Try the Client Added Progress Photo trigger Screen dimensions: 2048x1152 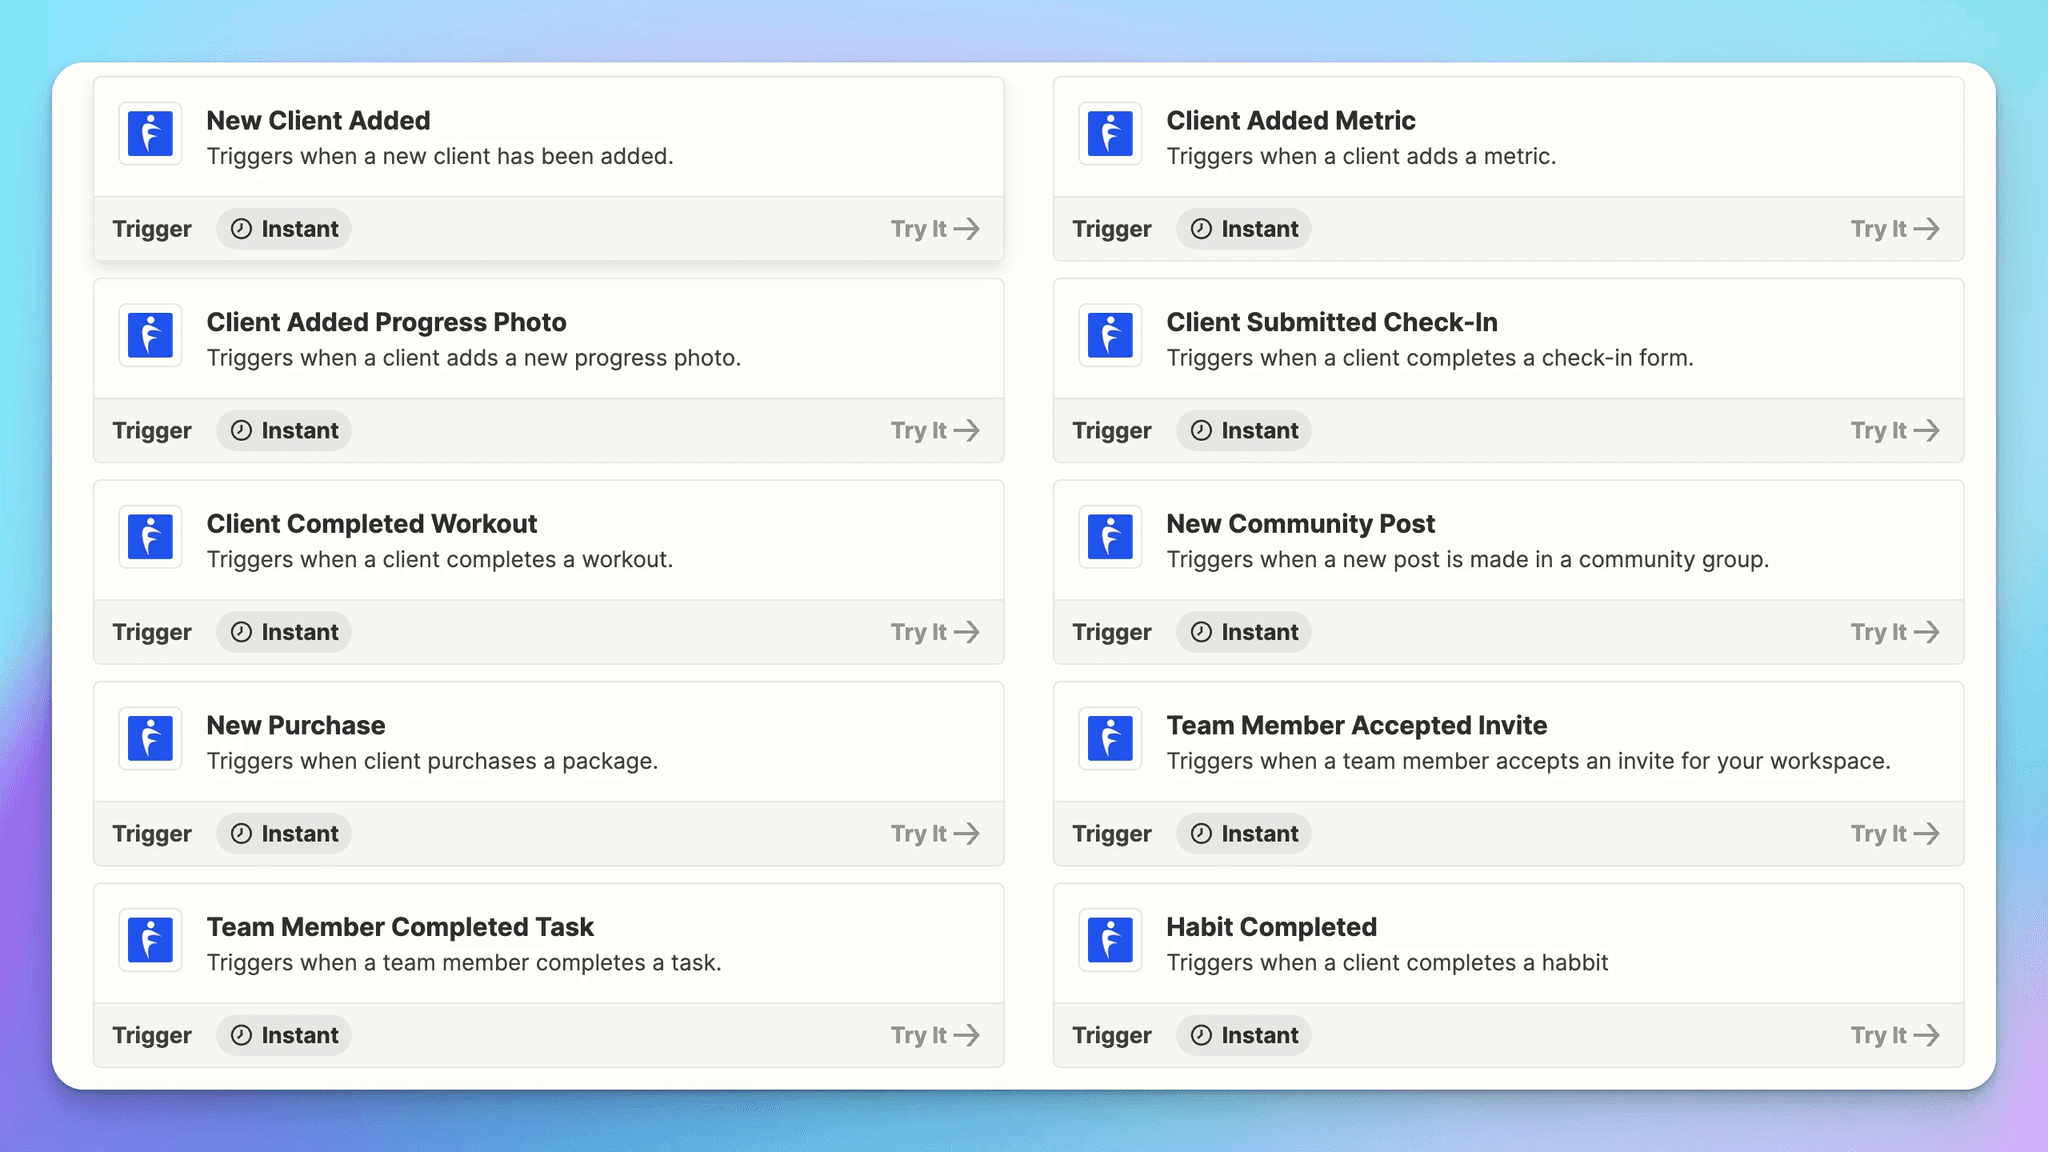935,429
